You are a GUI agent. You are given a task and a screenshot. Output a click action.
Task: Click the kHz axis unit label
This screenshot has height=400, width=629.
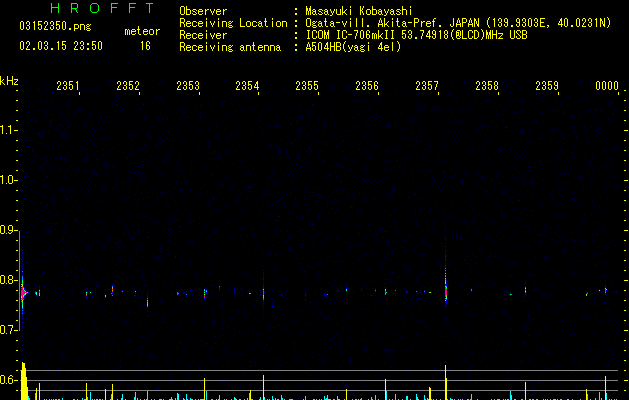tap(9, 81)
